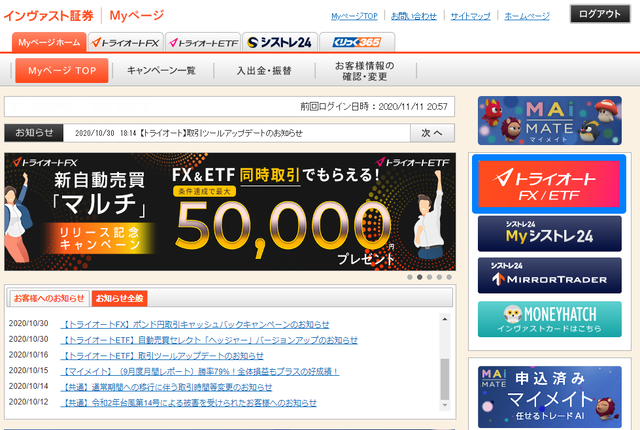
Task: Click the 2020/10/30 date in first row
Action: coord(29,324)
